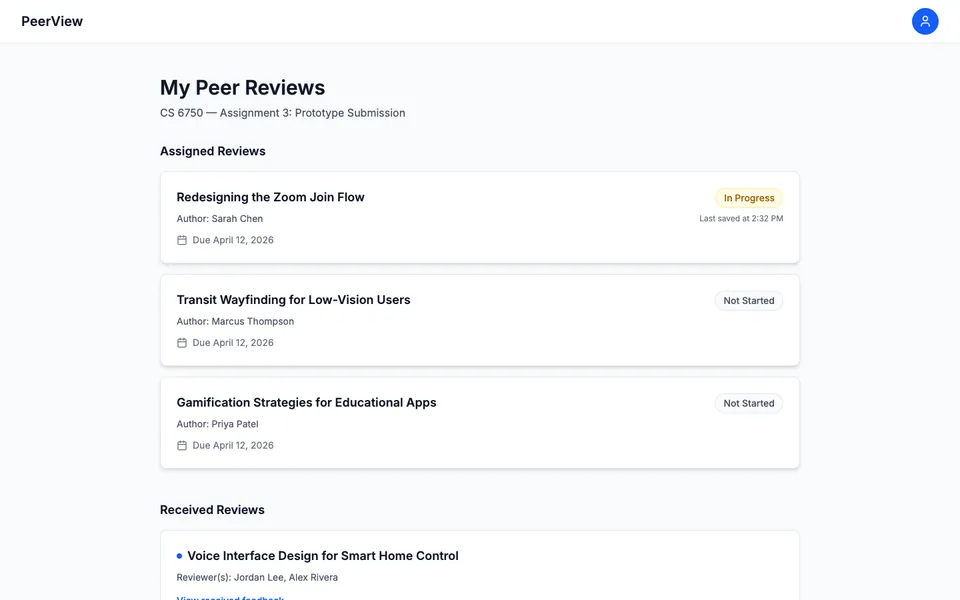Click 'Author: Priya Patel' text
This screenshot has width=960, height=600.
tap(217, 424)
